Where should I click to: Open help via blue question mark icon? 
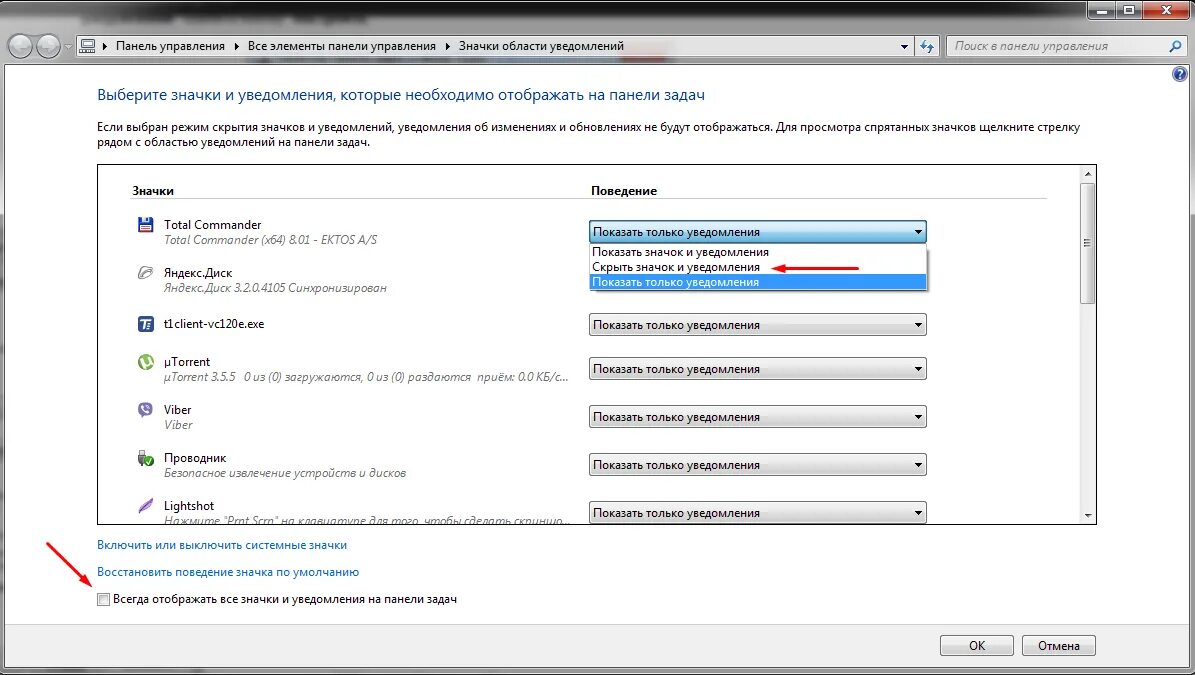click(1180, 74)
